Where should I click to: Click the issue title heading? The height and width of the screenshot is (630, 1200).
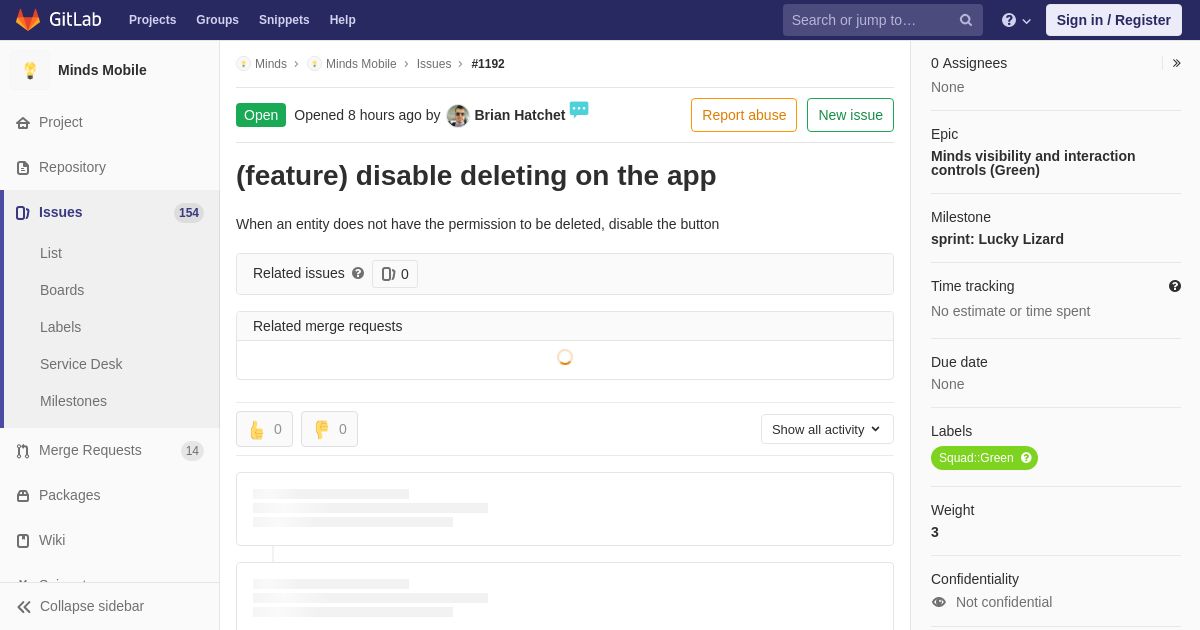coord(476,175)
